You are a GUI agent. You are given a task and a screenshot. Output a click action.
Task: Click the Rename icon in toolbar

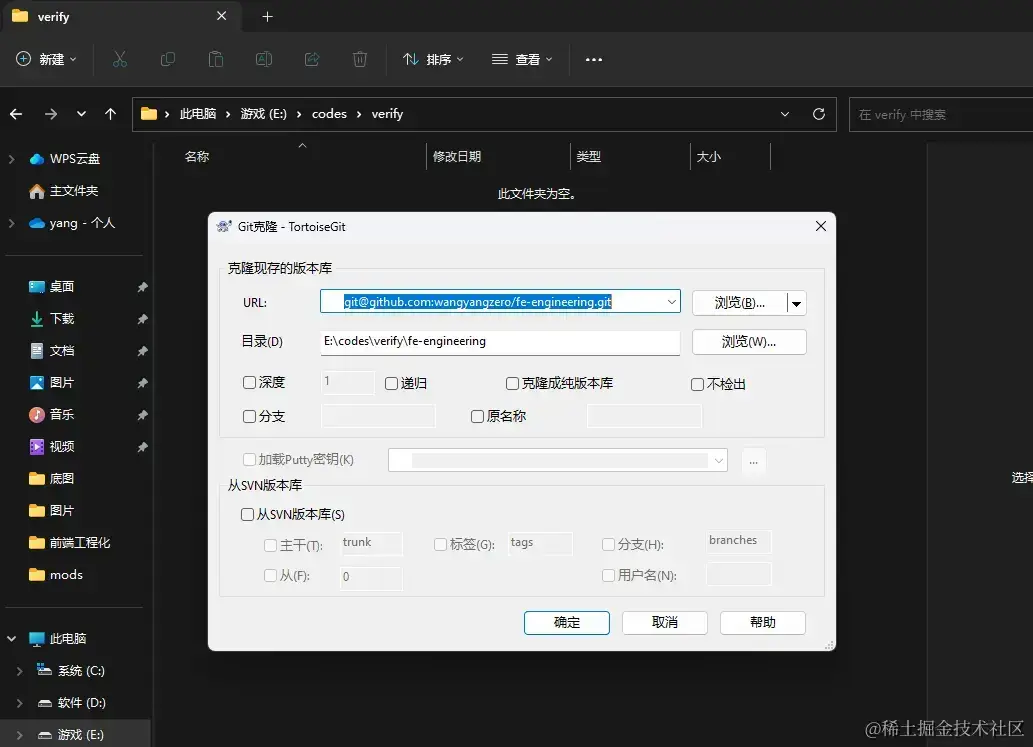pos(264,59)
